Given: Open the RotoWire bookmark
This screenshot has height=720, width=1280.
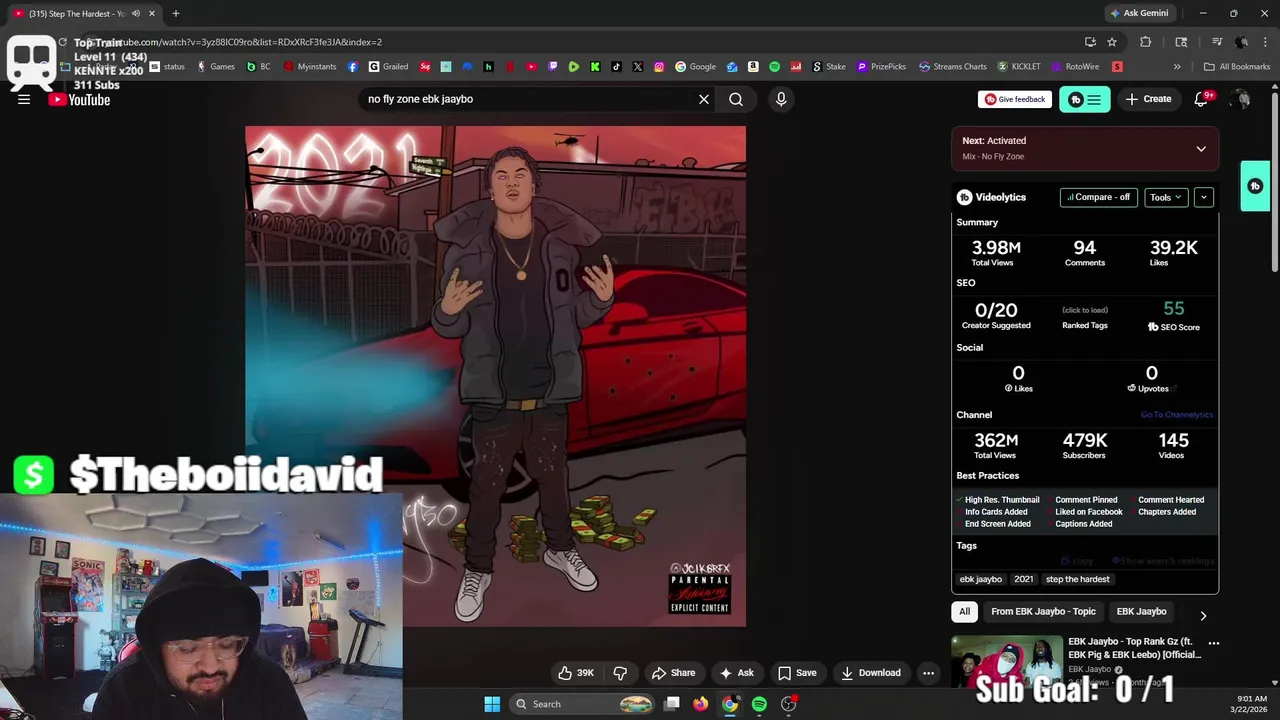Looking at the screenshot, I should (1075, 67).
